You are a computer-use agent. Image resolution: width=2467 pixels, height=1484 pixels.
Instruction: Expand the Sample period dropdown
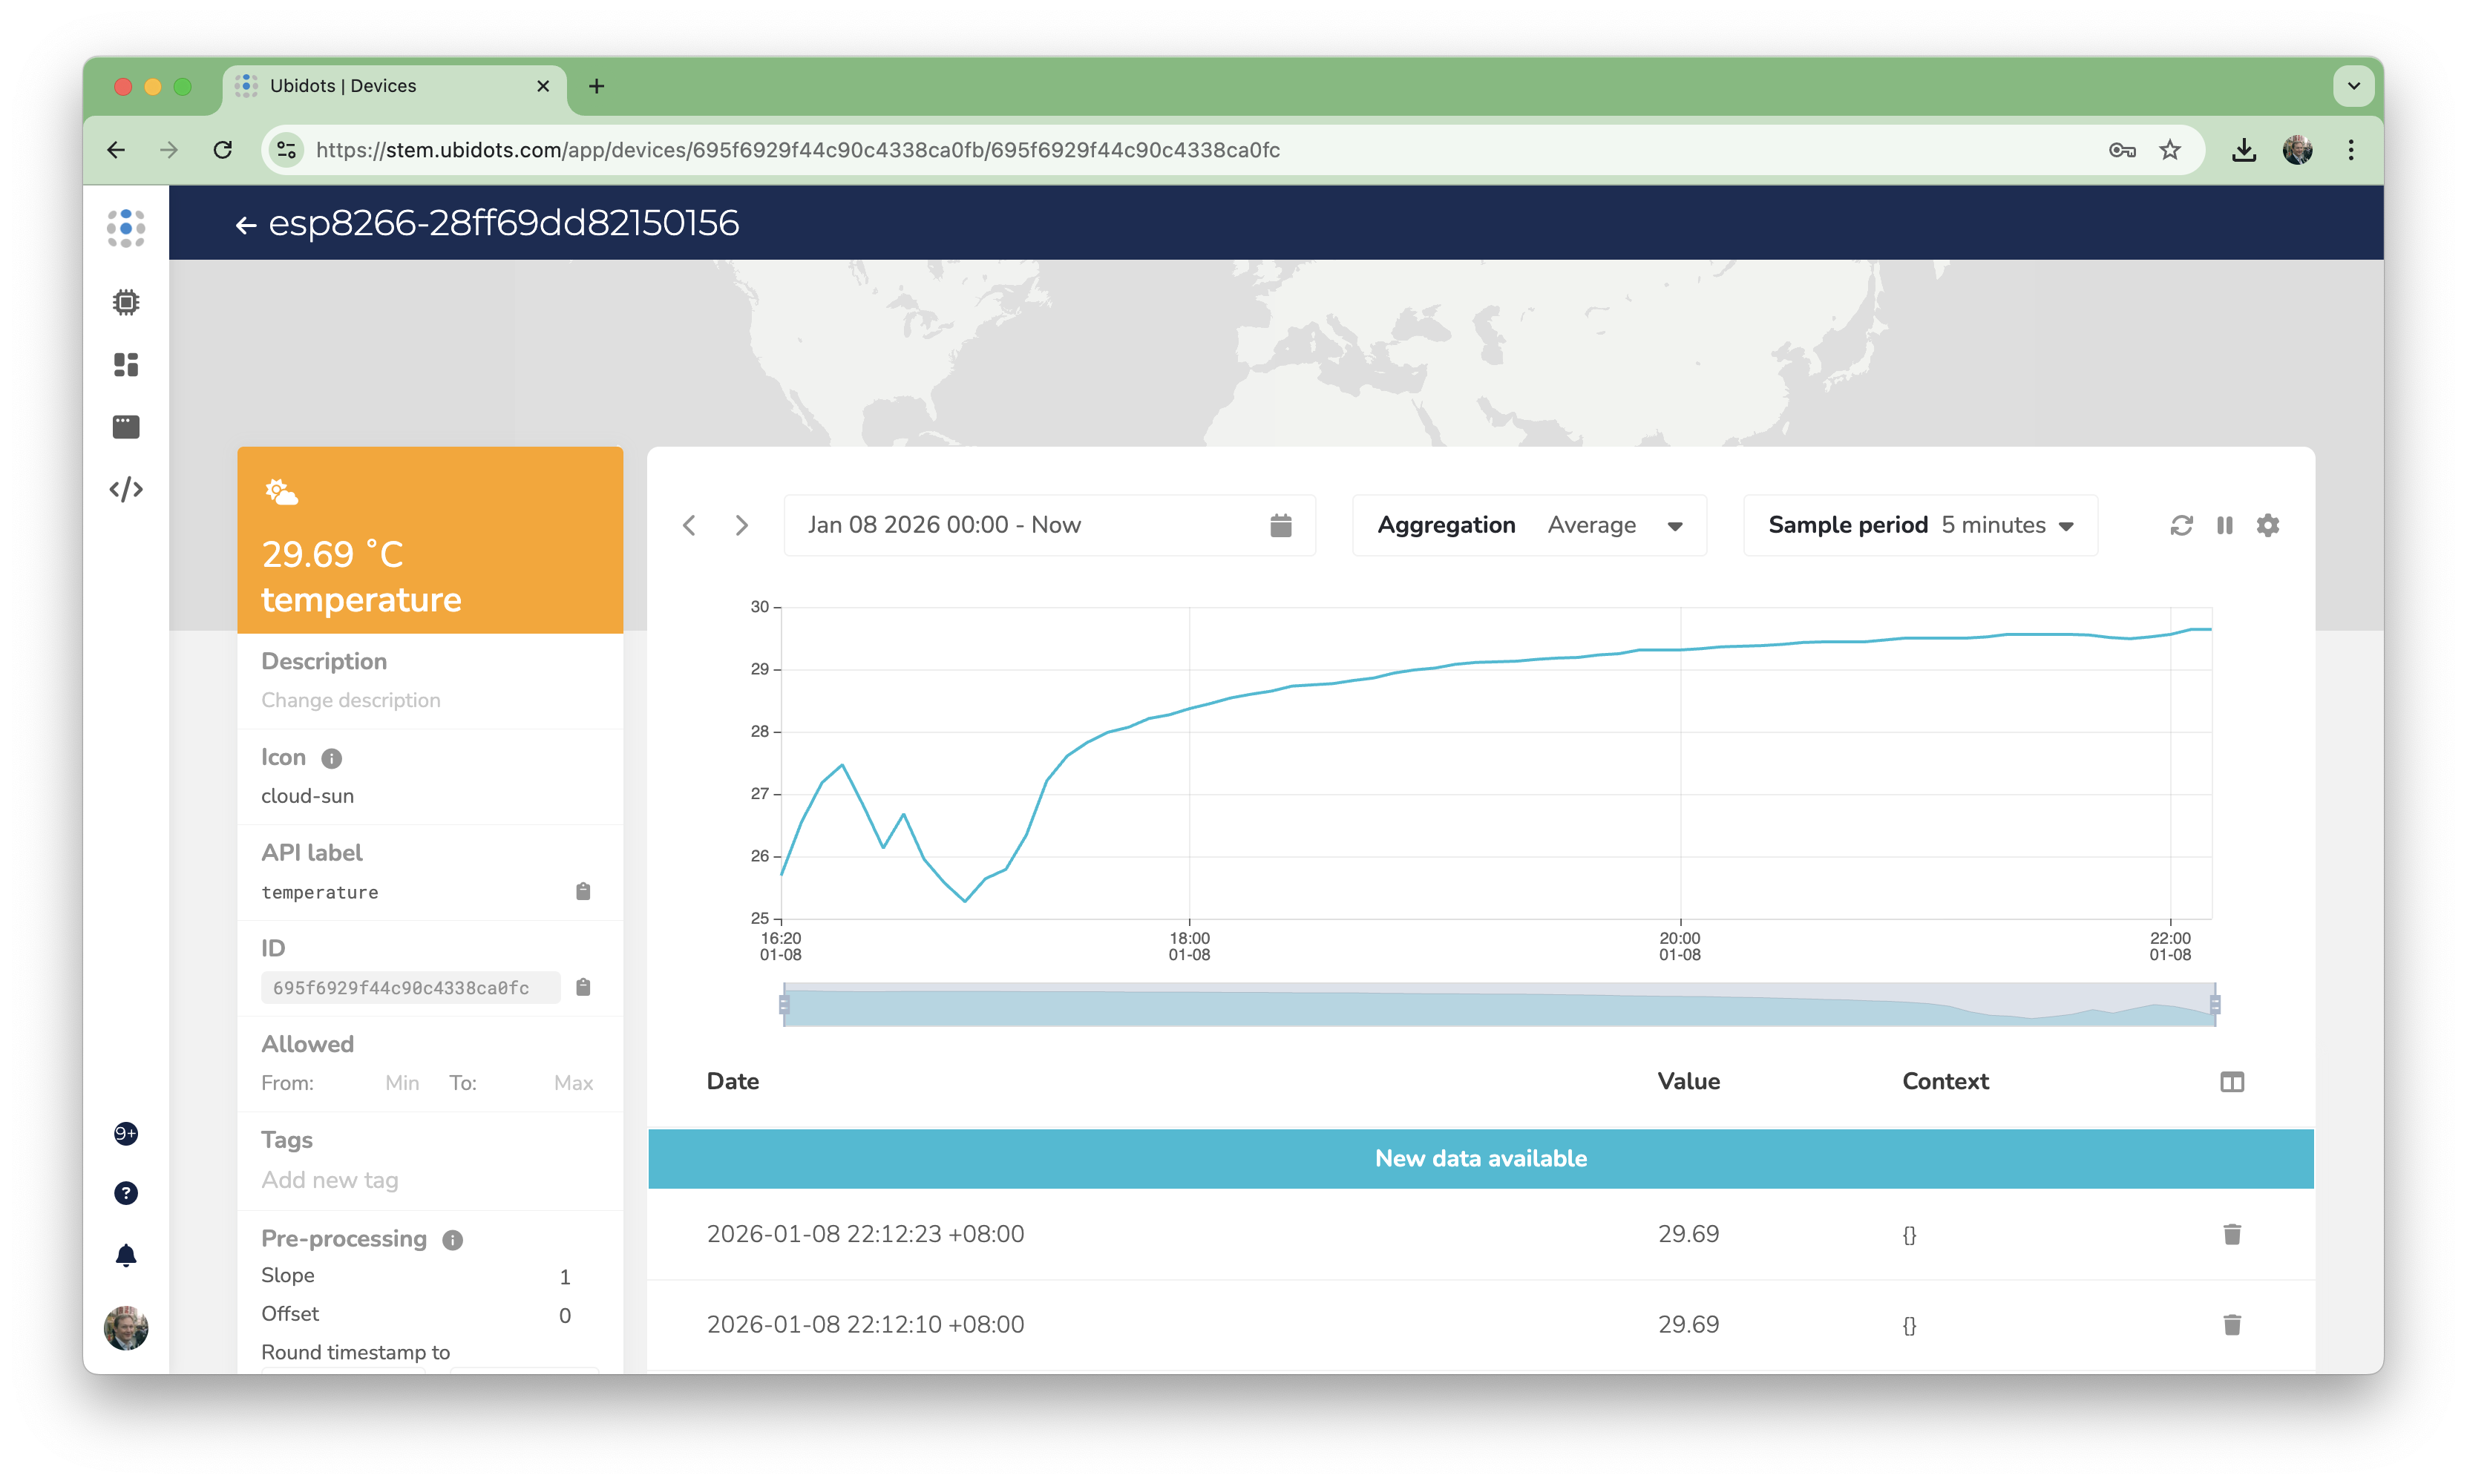tap(2065, 526)
